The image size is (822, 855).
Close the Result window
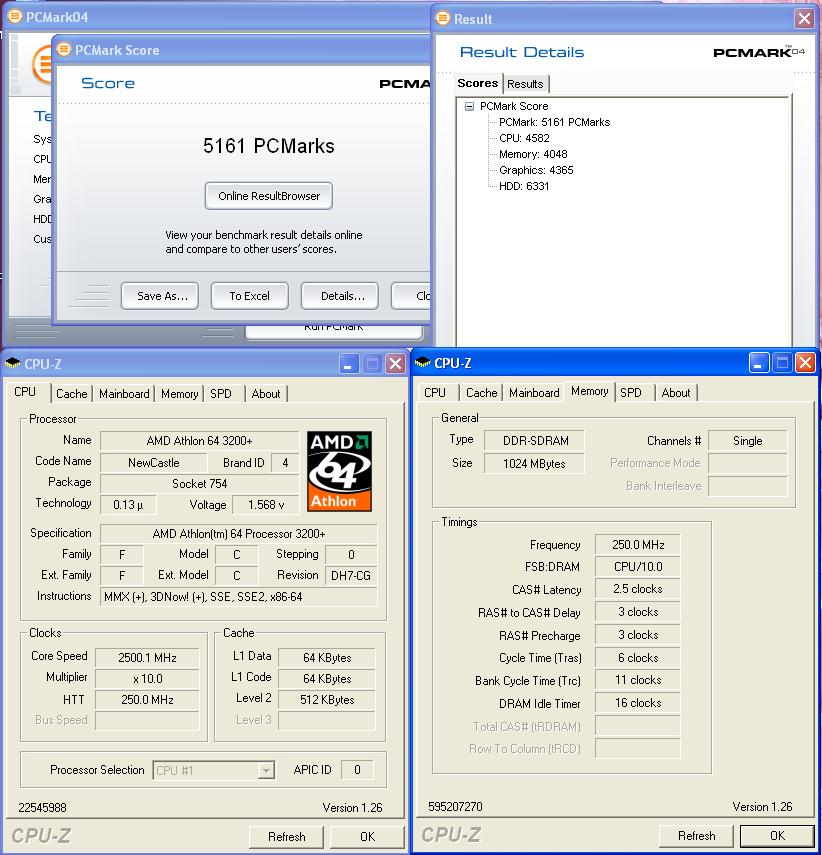pos(804,19)
